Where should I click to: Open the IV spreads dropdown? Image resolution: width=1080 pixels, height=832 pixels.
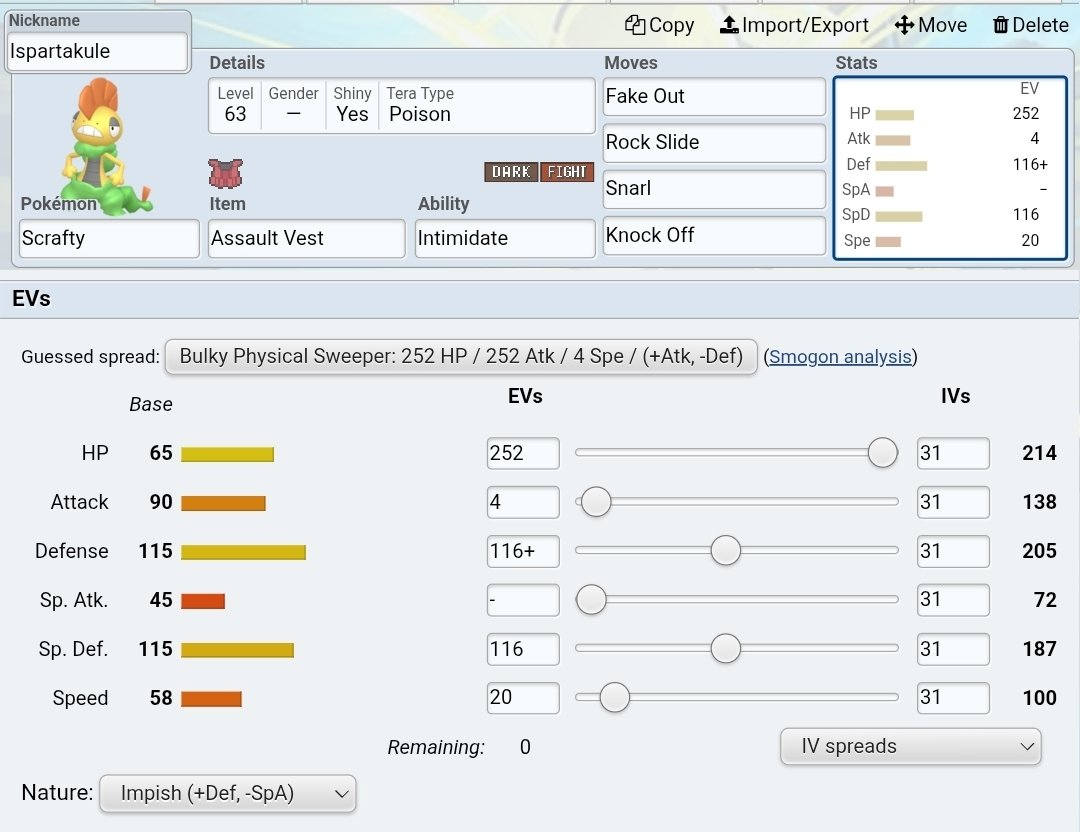(911, 747)
